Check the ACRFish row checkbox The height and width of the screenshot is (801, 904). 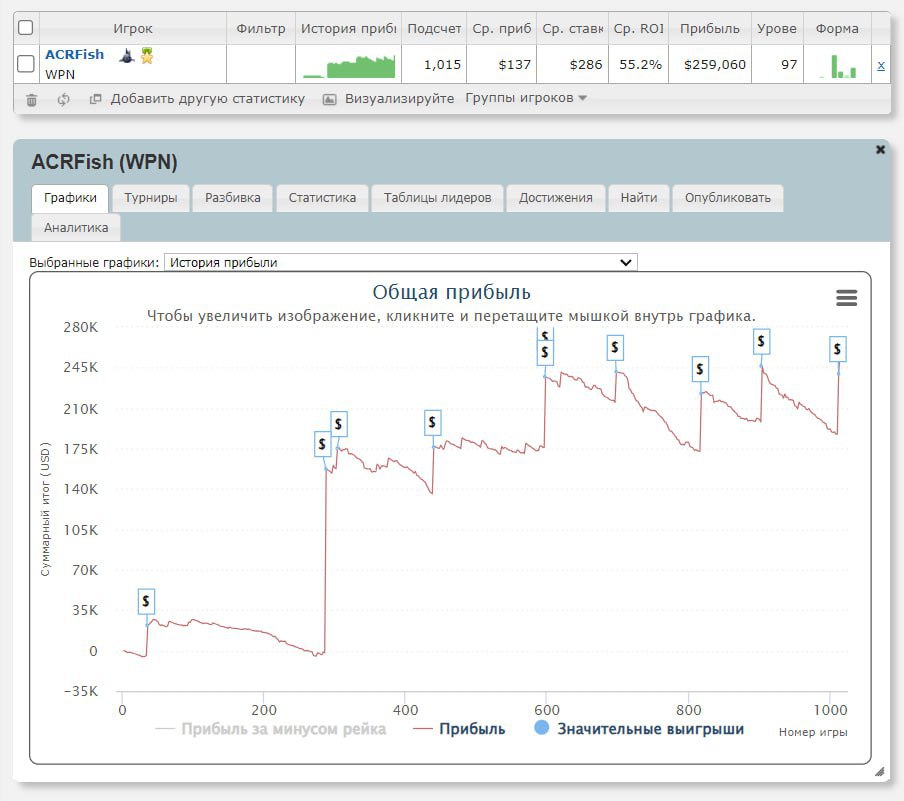click(x=26, y=64)
